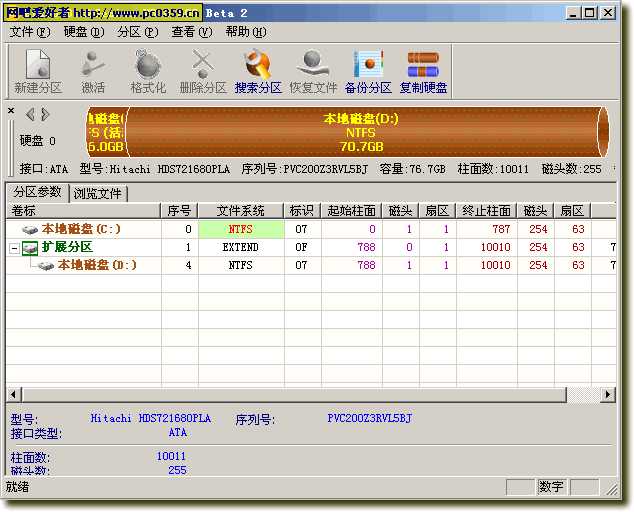634x512 pixels.
Task: Open the 查看(V) menu
Action: pos(192,32)
